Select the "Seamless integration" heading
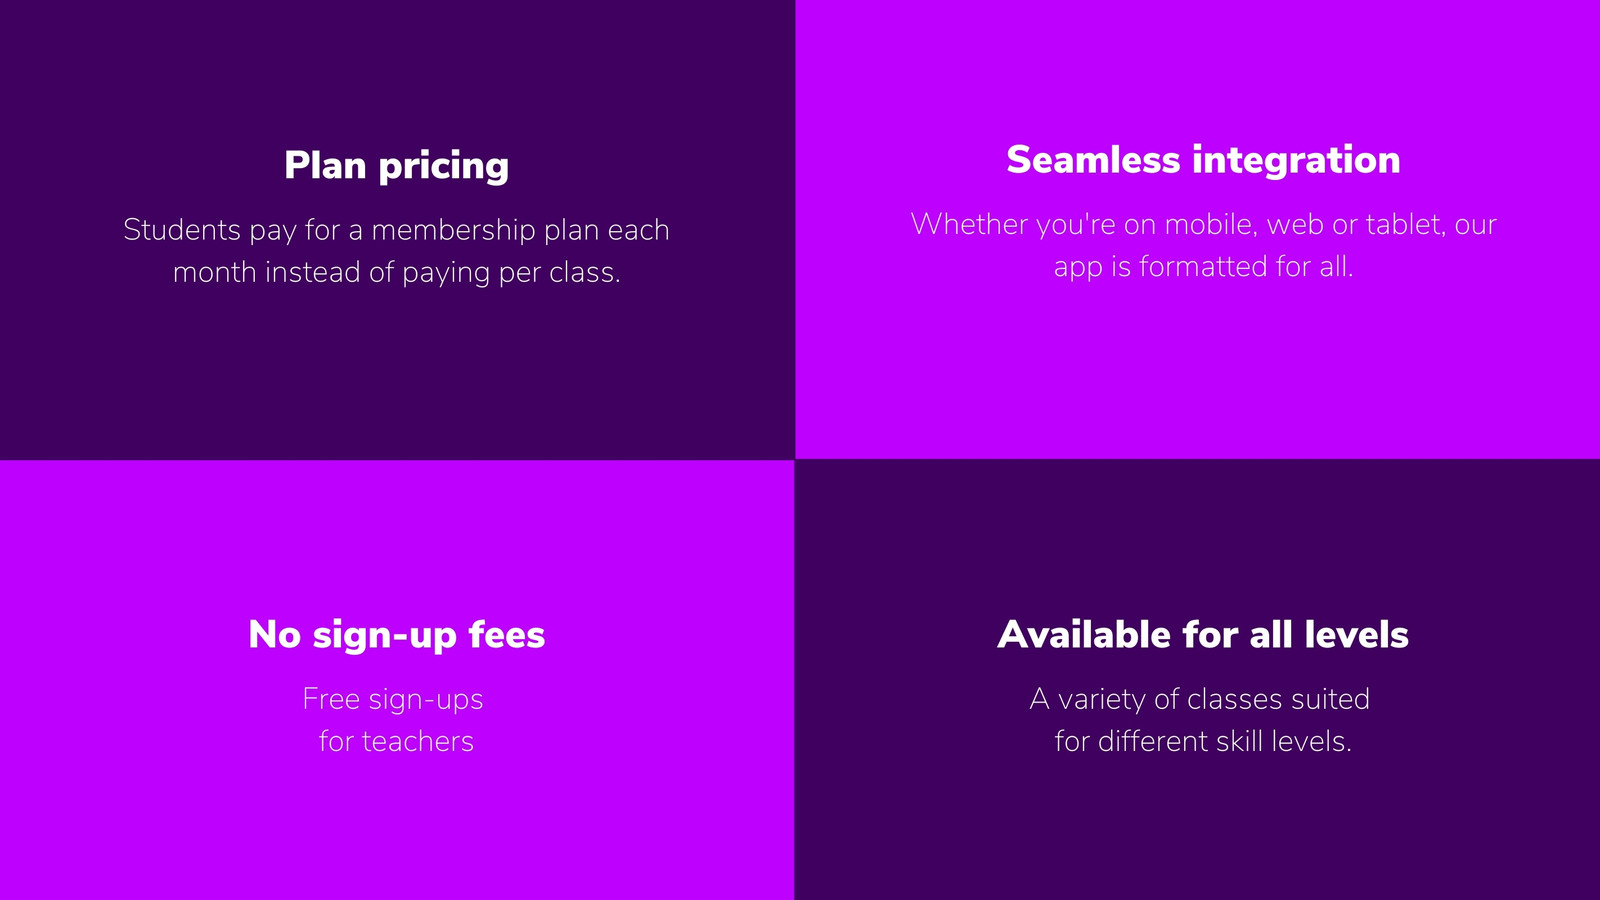1600x900 pixels. coord(1203,160)
